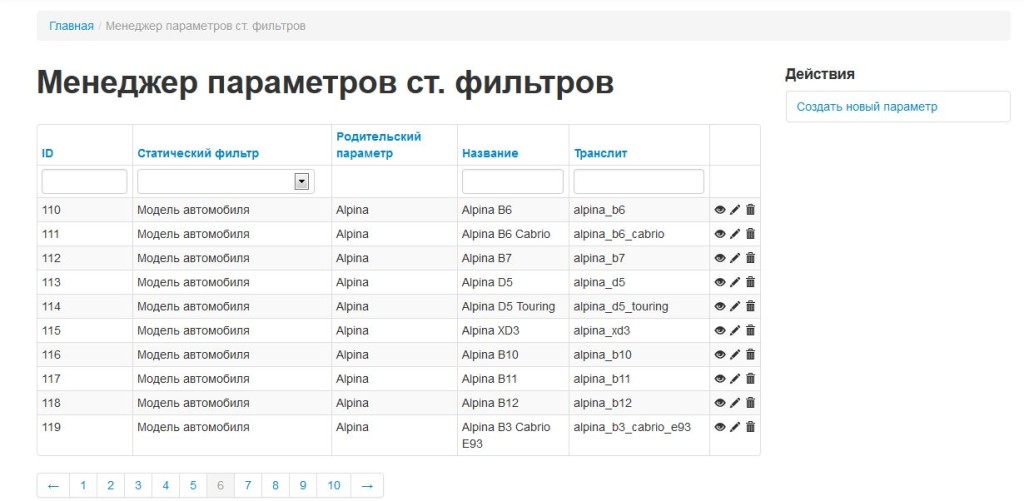Image resolution: width=1024 pixels, height=501 pixels.
Task: Delete Alpina B6 Cabrio row trash icon
Action: pyautogui.click(x=750, y=234)
